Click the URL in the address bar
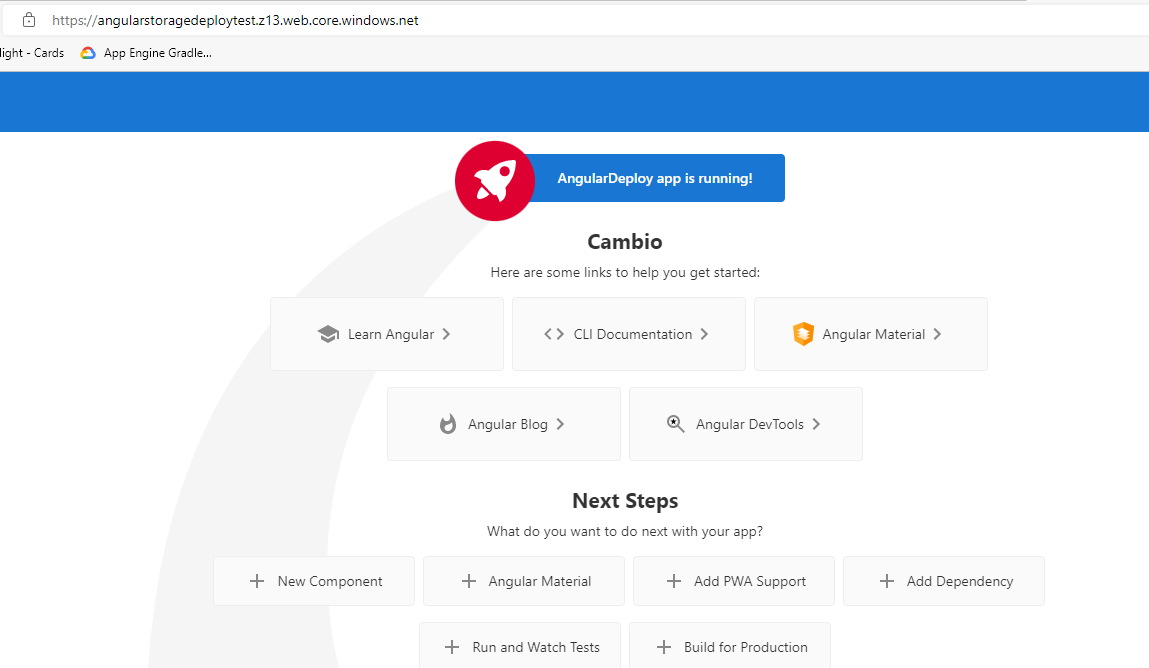1149x668 pixels. point(235,20)
